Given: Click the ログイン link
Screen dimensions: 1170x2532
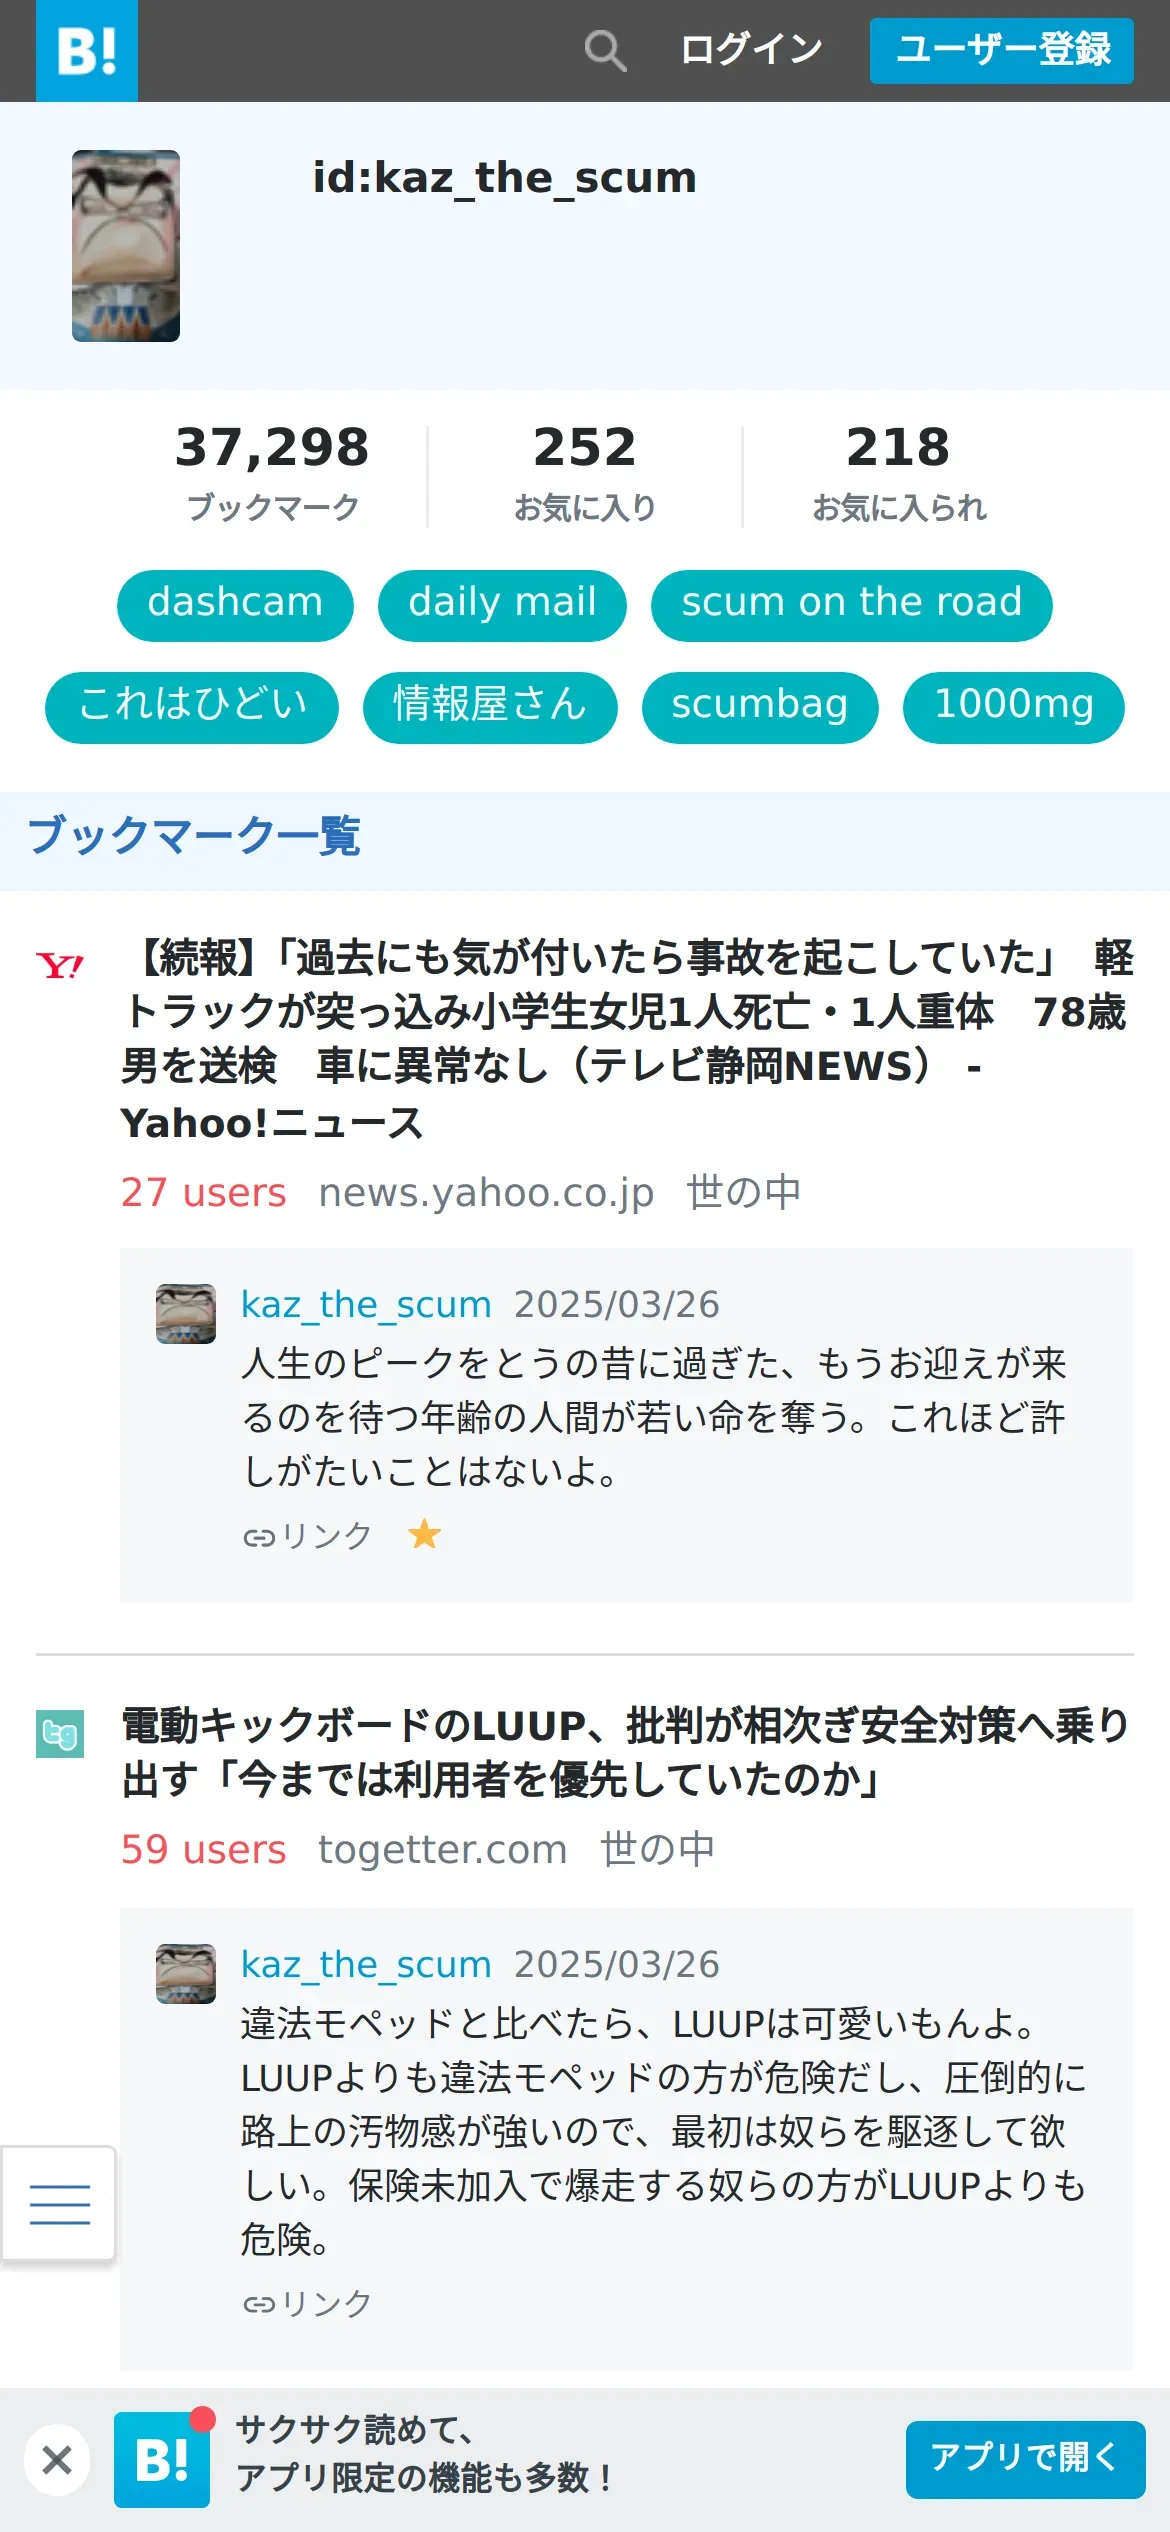Looking at the screenshot, I should pos(751,49).
